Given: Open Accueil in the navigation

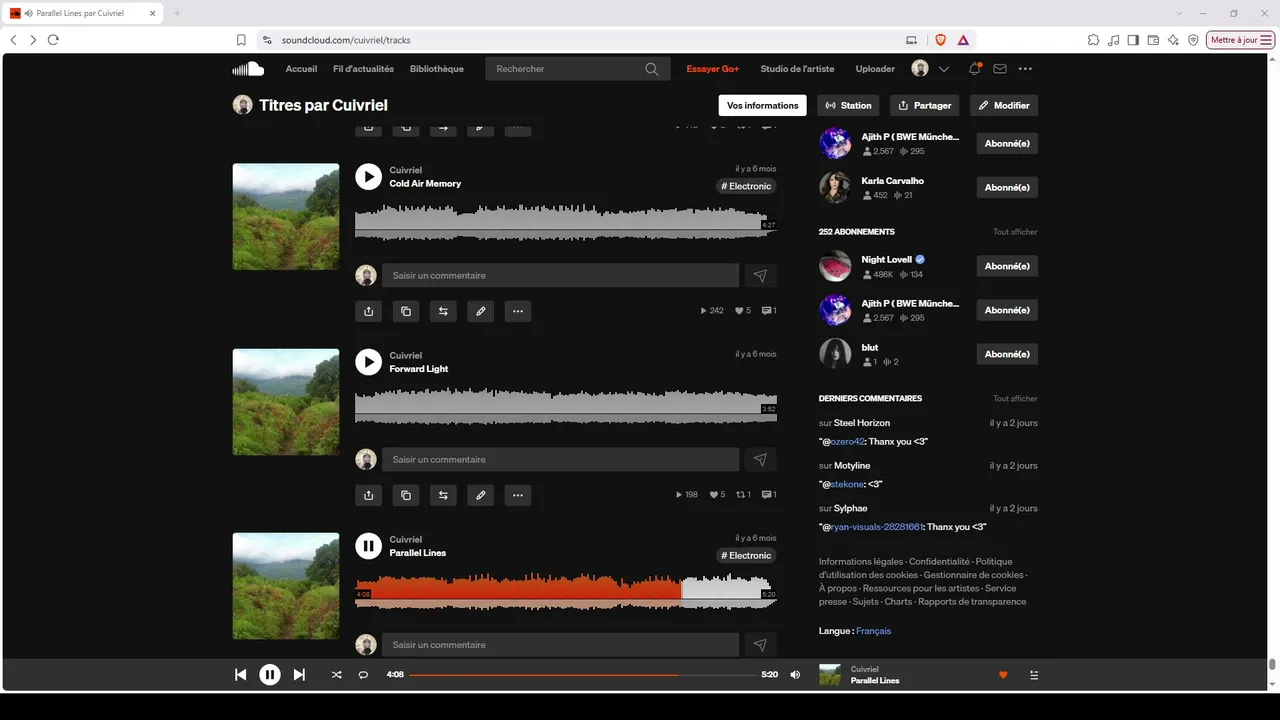Looking at the screenshot, I should coord(301,69).
